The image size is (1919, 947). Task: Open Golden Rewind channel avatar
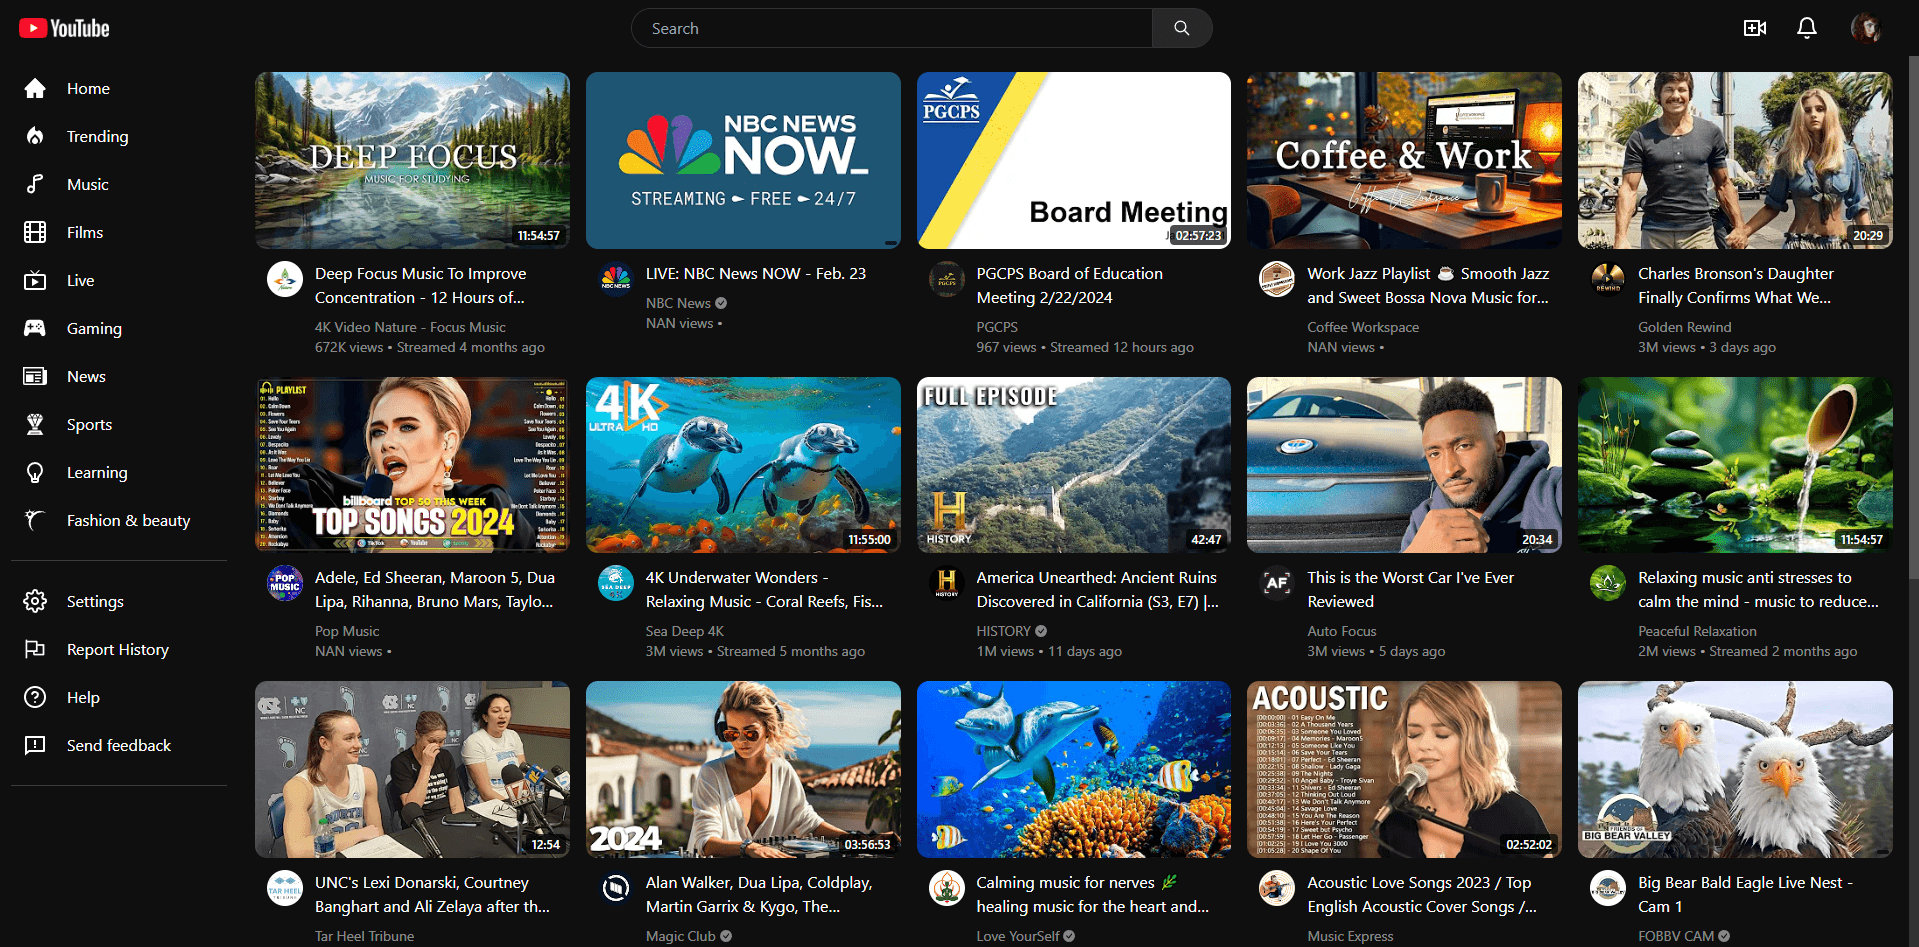1608,279
